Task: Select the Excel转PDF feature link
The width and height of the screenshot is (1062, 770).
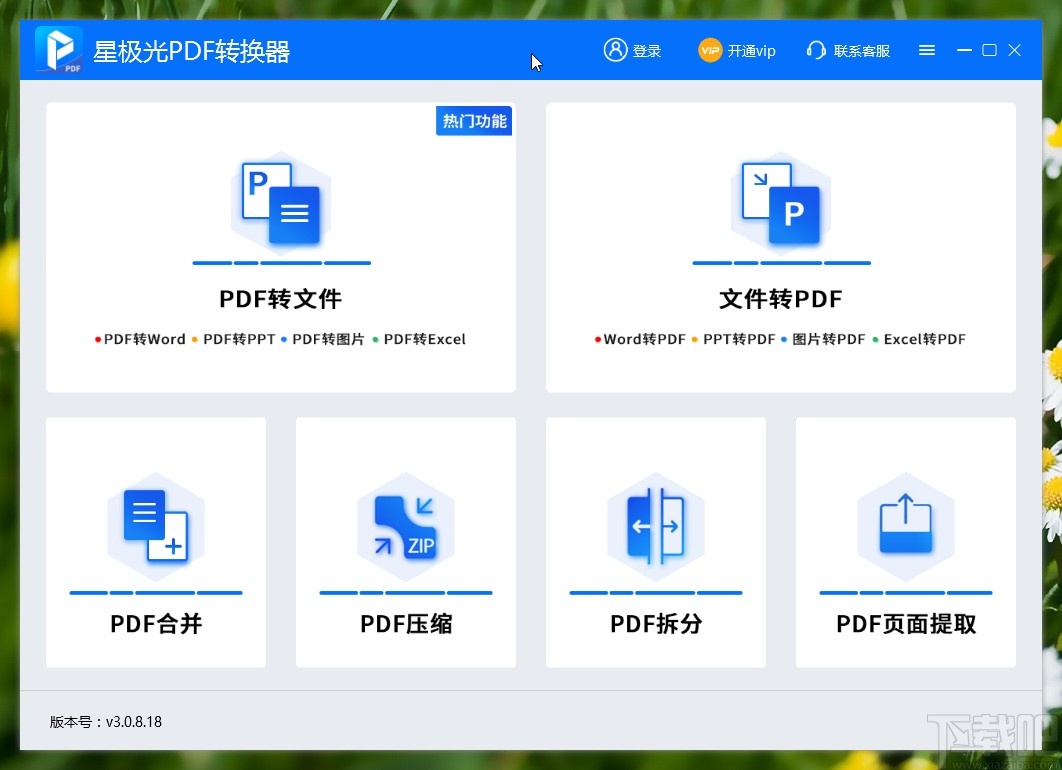Action: tap(926, 339)
